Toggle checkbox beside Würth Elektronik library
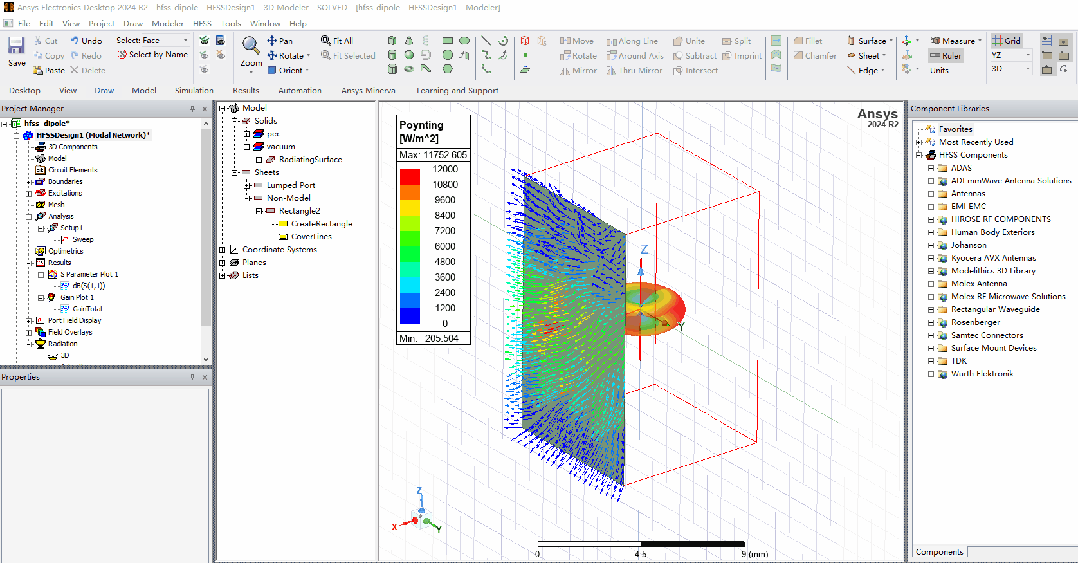Screen dimensions: 1078x563 point(931,374)
